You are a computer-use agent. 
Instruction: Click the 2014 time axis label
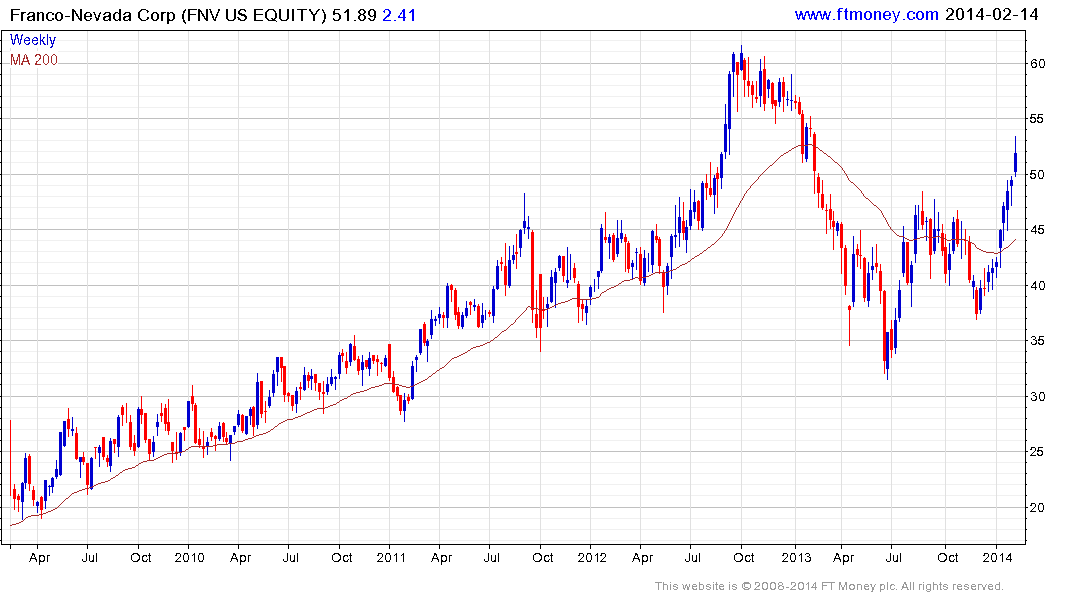997,557
